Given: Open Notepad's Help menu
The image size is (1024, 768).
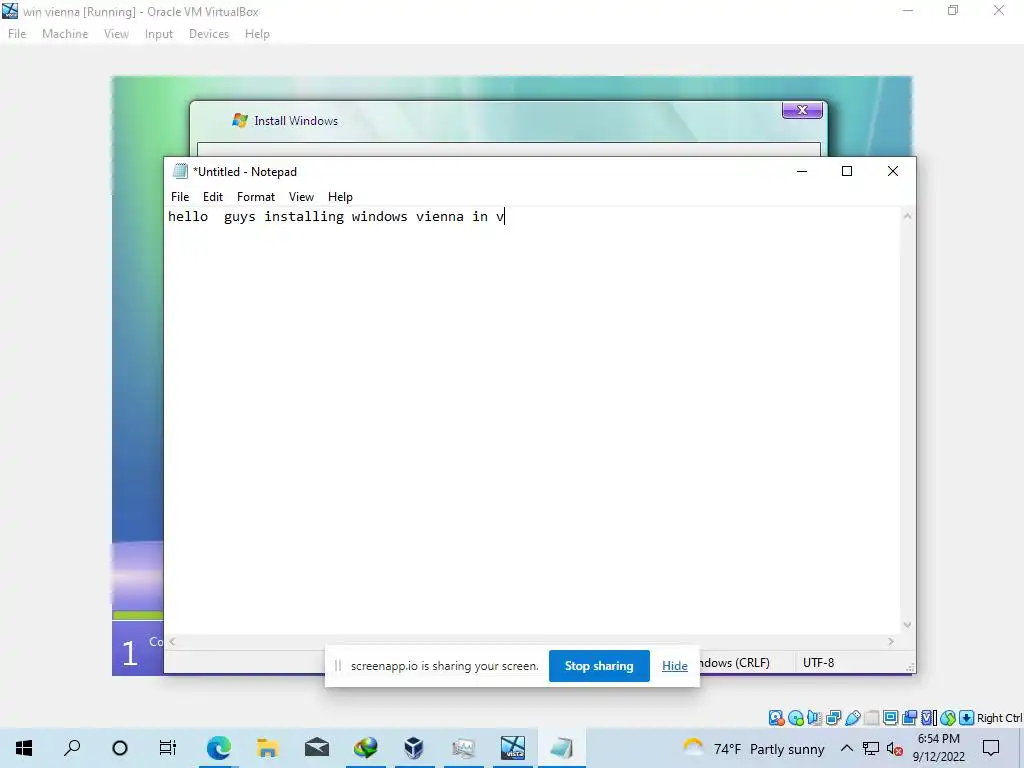Looking at the screenshot, I should pos(340,197).
